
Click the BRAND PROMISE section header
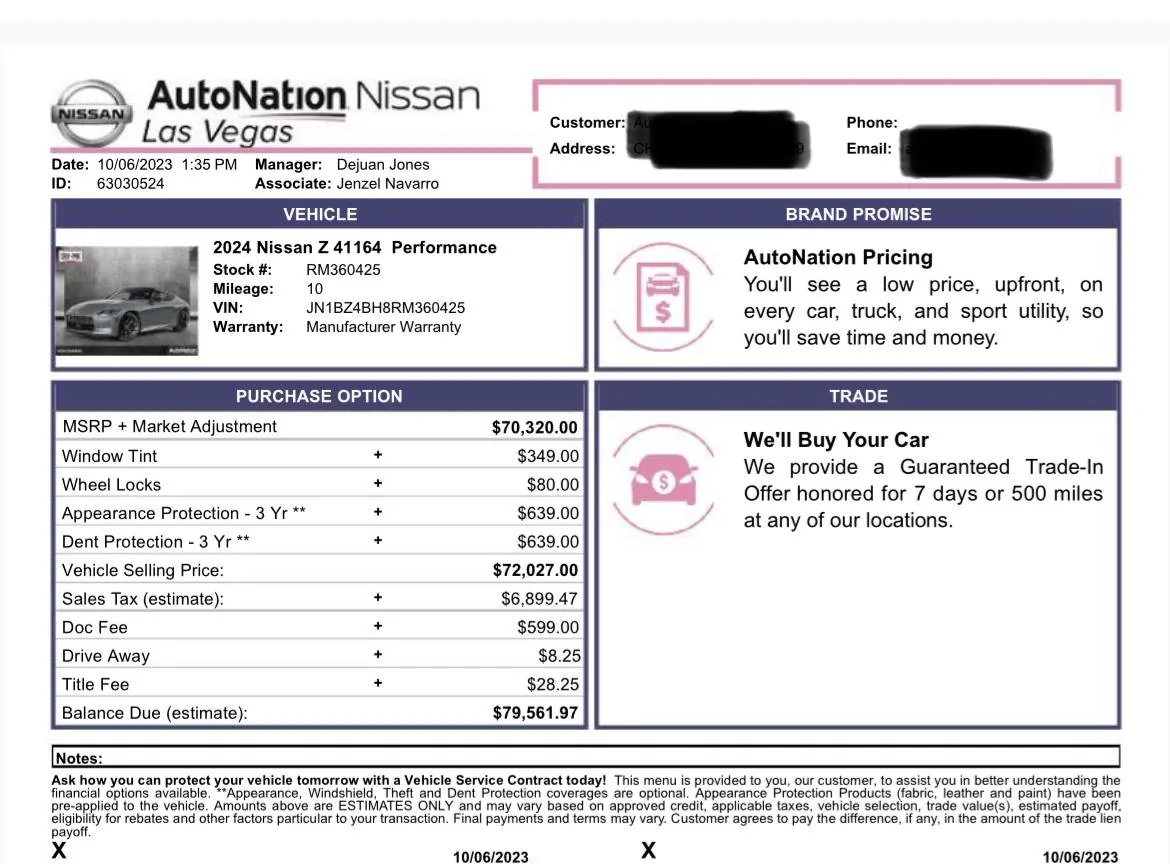(x=858, y=214)
